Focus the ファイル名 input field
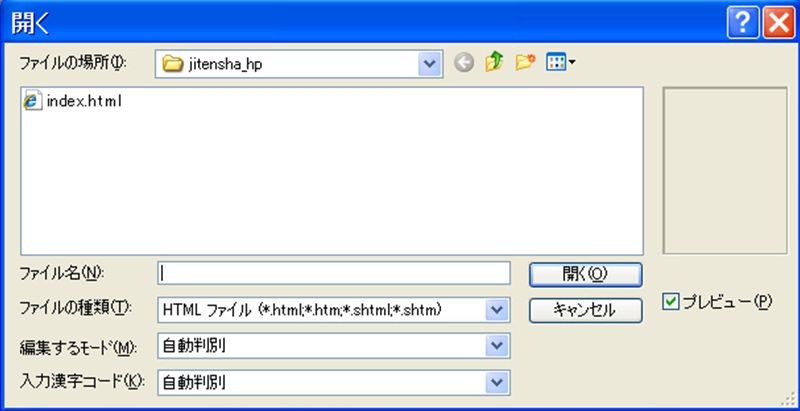The height and width of the screenshot is (411, 800). (x=334, y=273)
